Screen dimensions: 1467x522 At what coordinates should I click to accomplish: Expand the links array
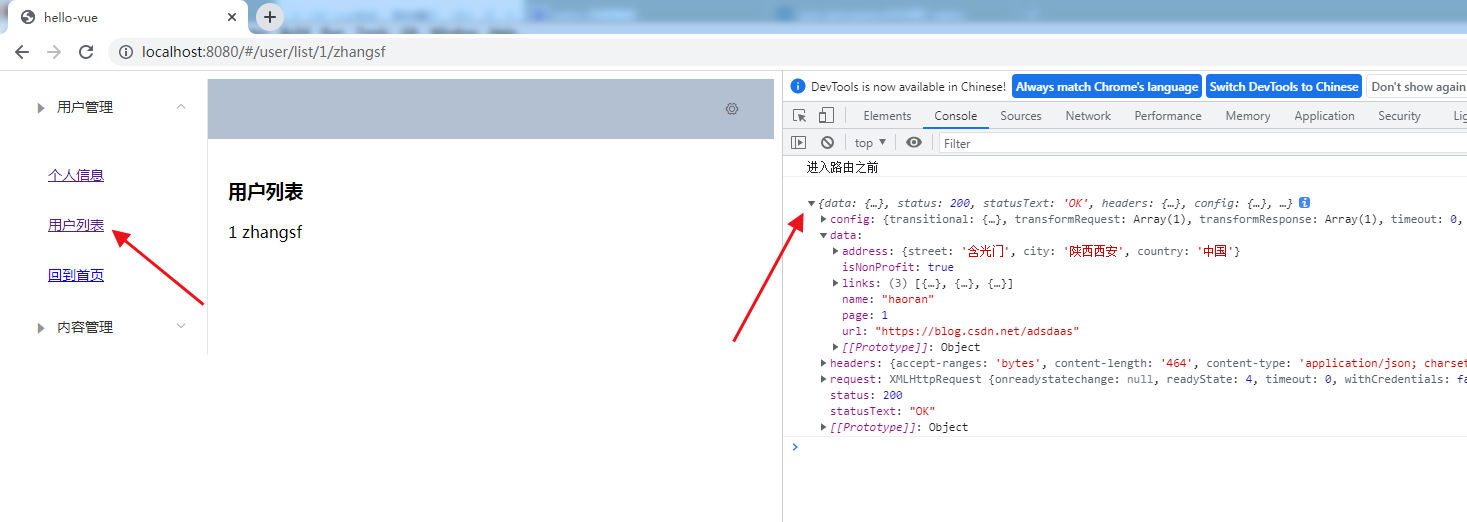[836, 283]
